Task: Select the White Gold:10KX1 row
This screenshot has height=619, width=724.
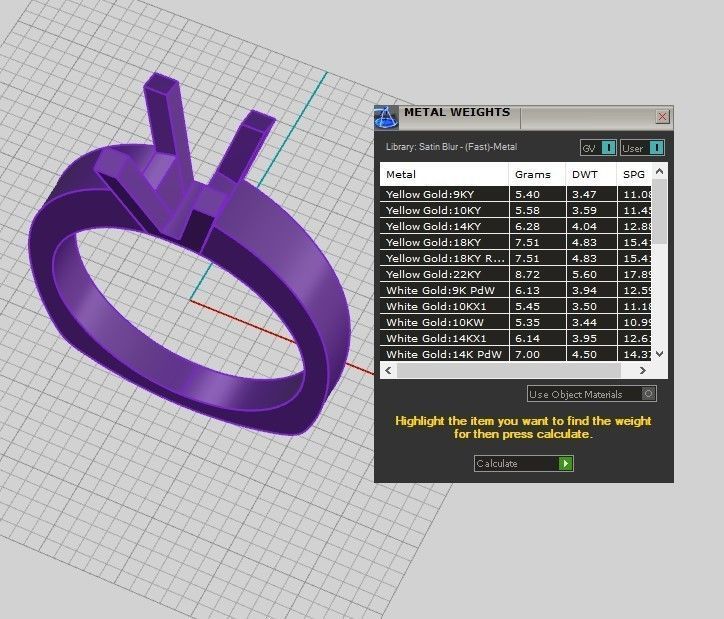Action: 516,306
